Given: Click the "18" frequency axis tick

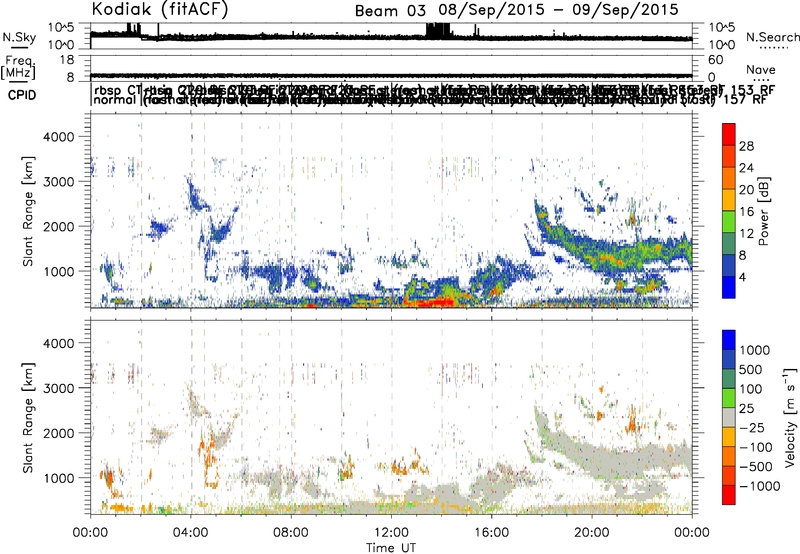Looking at the screenshot, I should pos(67,60).
